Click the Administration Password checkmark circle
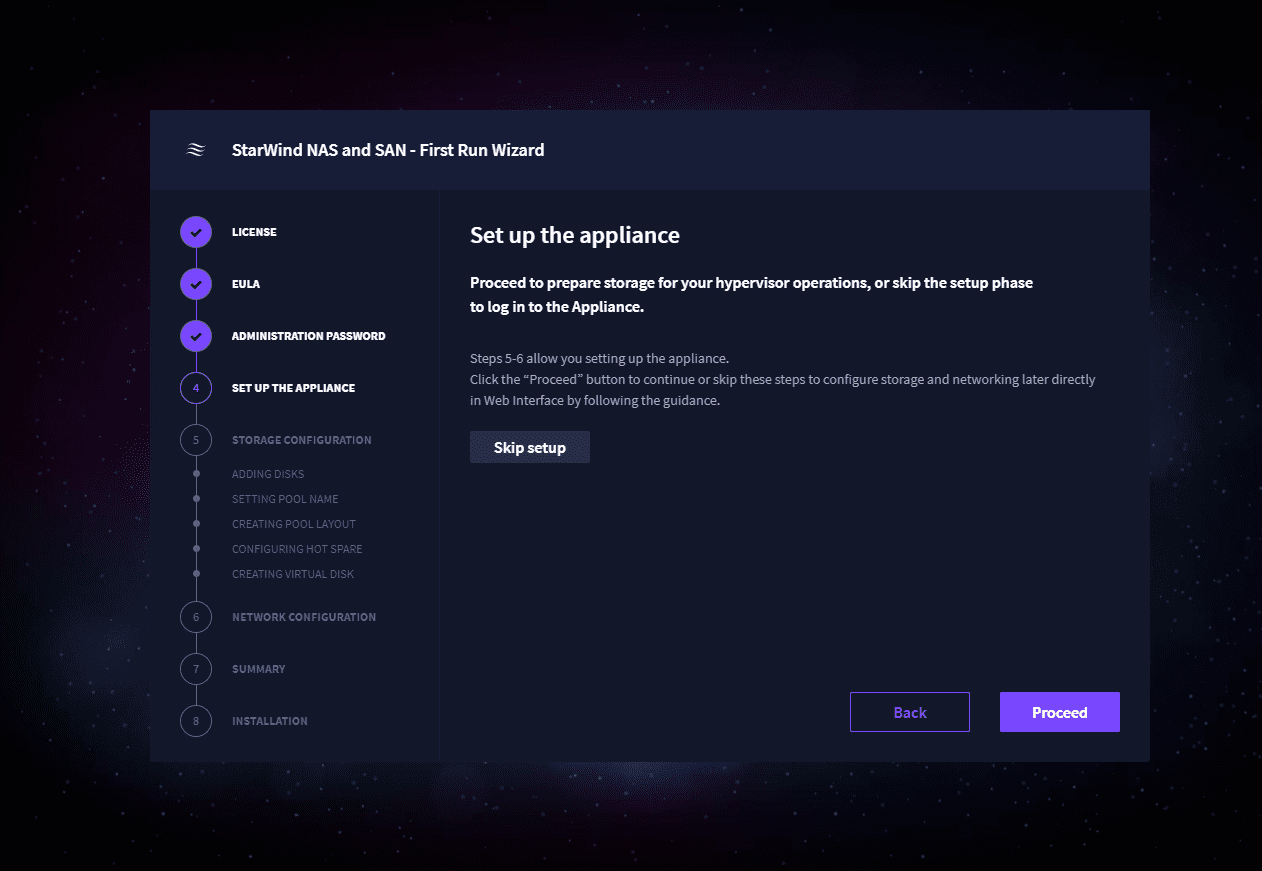 point(196,336)
